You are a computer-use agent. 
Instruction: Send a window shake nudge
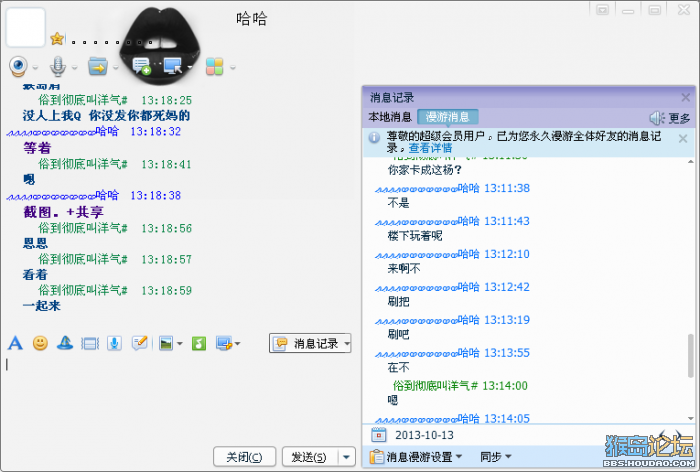[90, 343]
